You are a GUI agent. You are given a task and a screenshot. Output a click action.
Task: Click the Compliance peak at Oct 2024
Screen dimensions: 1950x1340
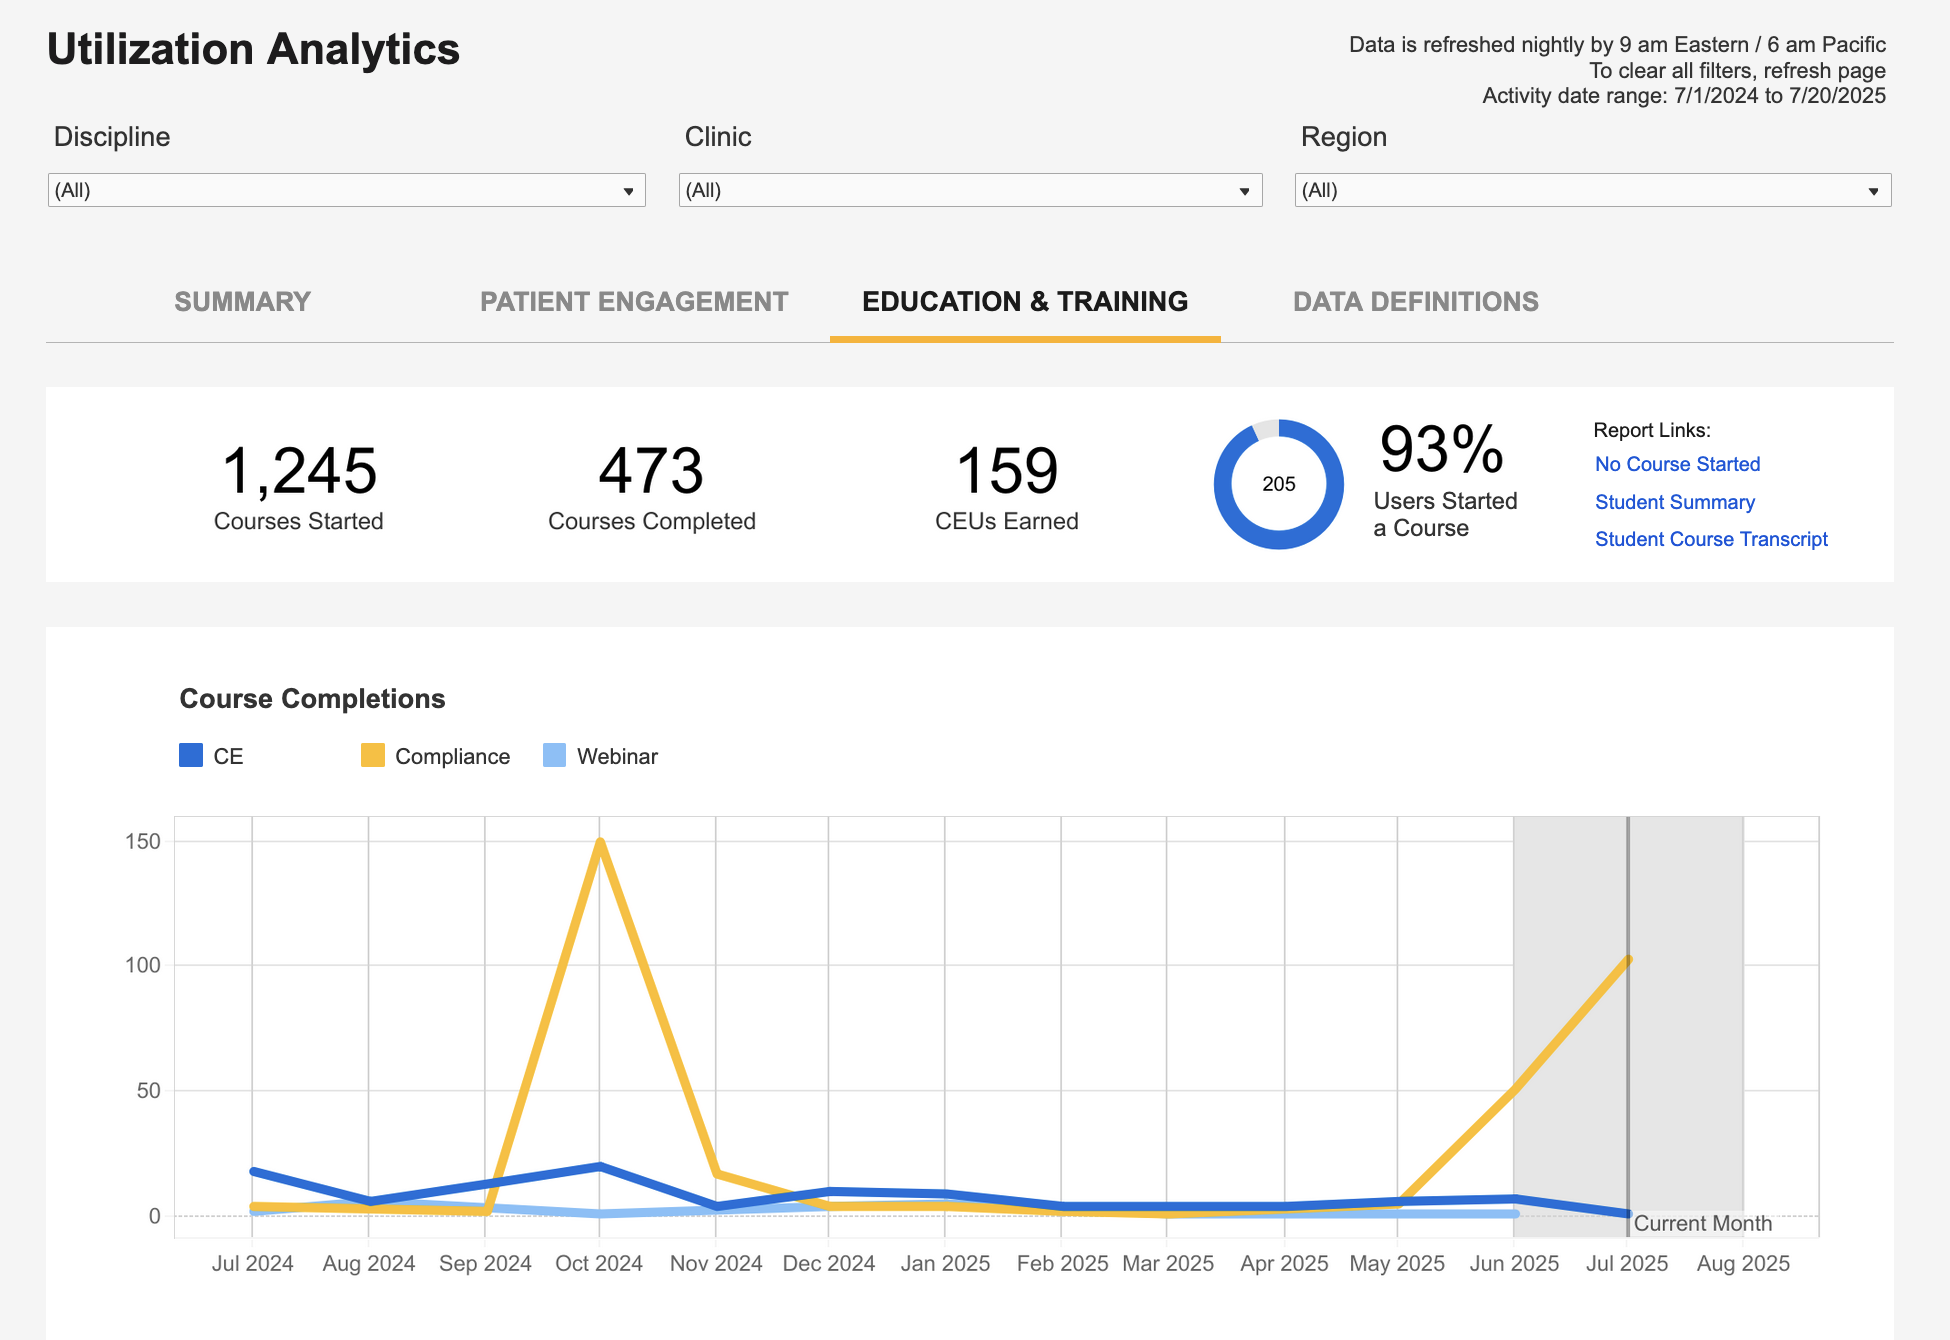pyautogui.click(x=600, y=842)
